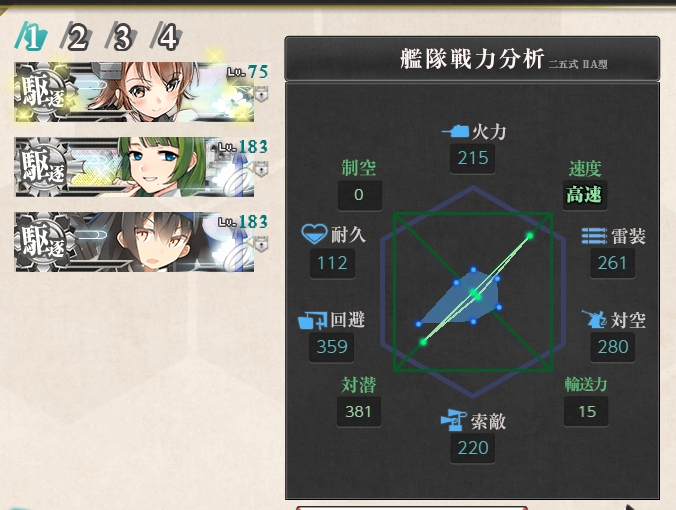Click the firepower 火力 turret icon
This screenshot has height=510, width=676.
coord(455,131)
